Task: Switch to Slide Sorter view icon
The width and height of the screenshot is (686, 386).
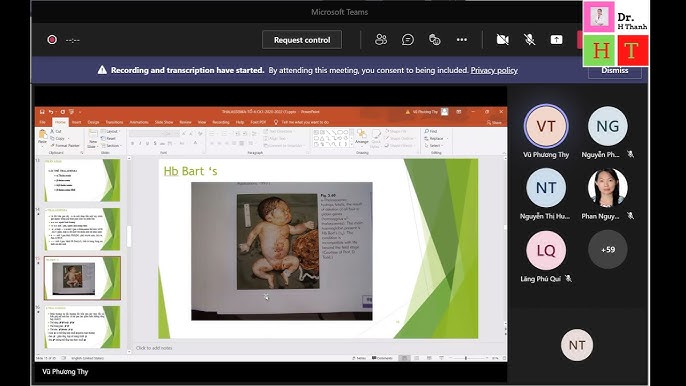Action: click(416, 358)
